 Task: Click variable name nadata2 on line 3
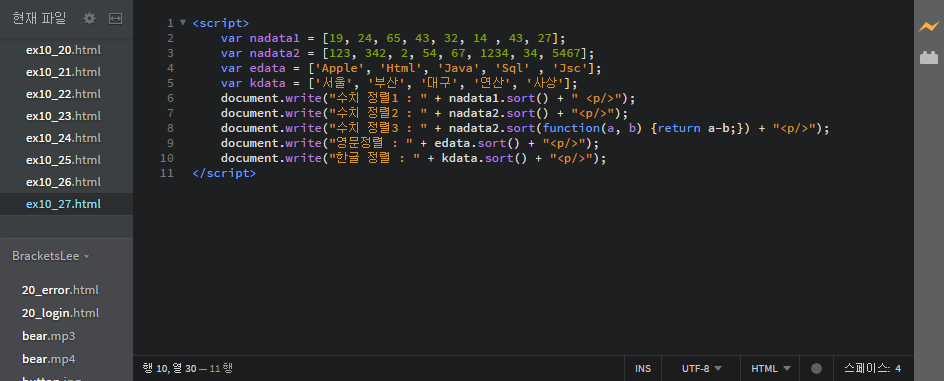[x=274, y=53]
